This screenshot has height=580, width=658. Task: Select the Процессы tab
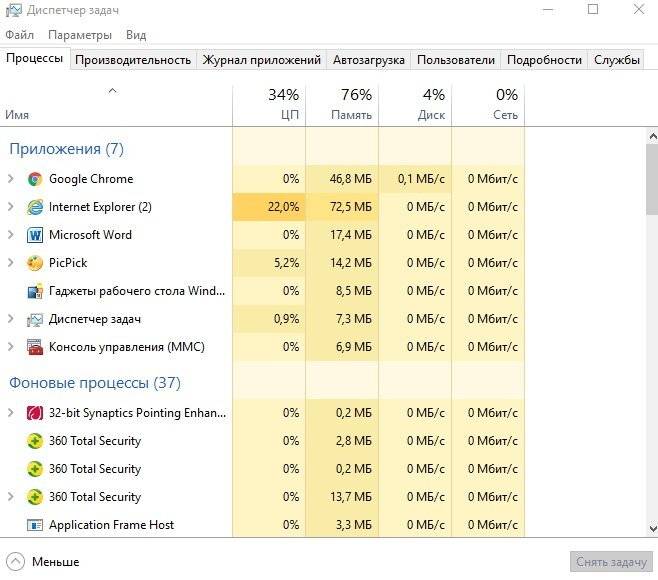[x=35, y=58]
